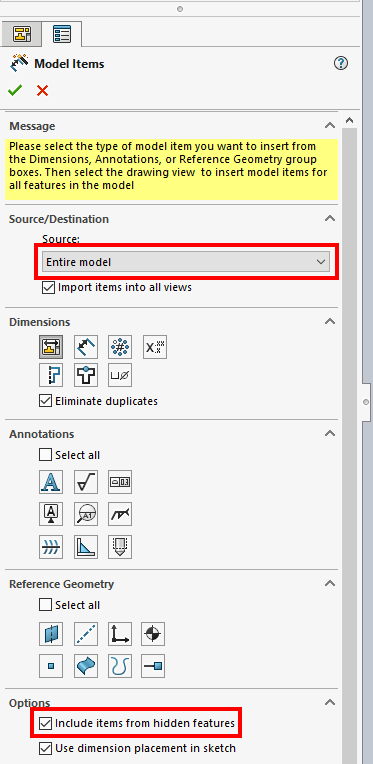
Task: Select Not marked for drawing icon
Action: pyautogui.click(x=86, y=347)
